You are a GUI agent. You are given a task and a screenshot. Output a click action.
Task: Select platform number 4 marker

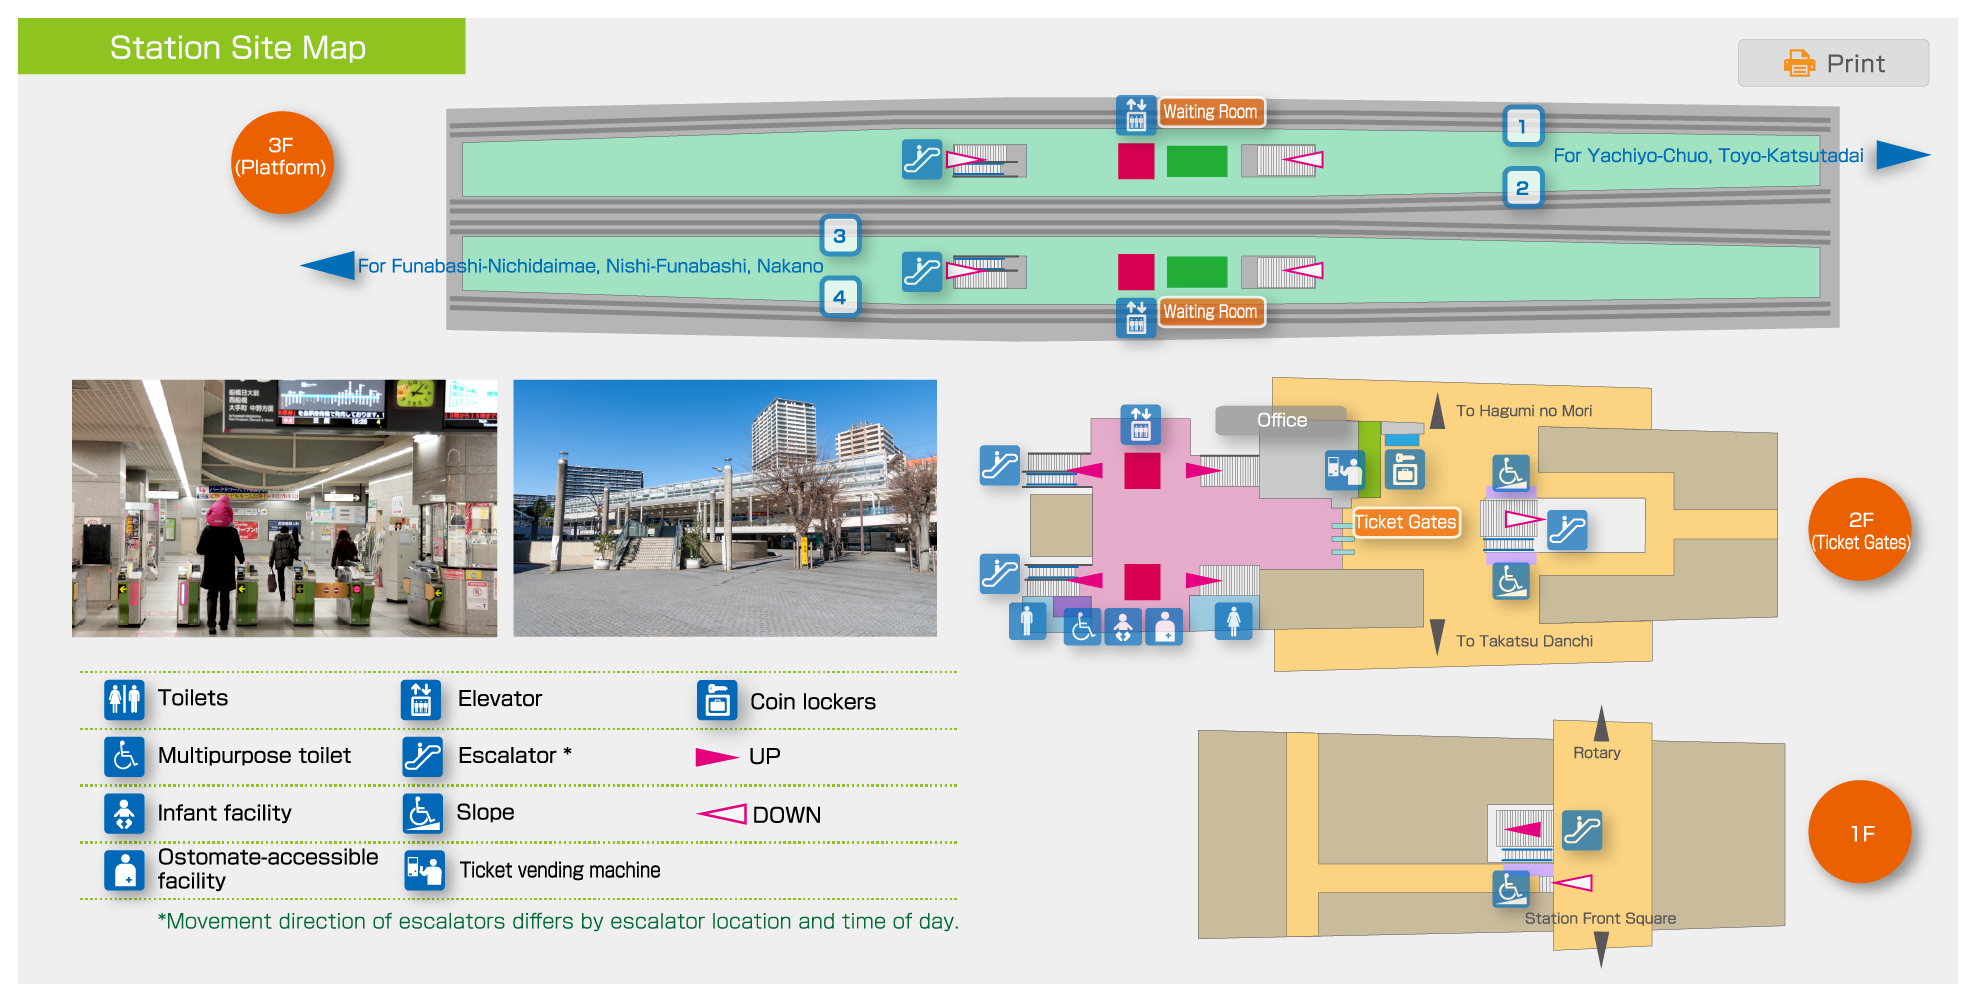tap(840, 297)
